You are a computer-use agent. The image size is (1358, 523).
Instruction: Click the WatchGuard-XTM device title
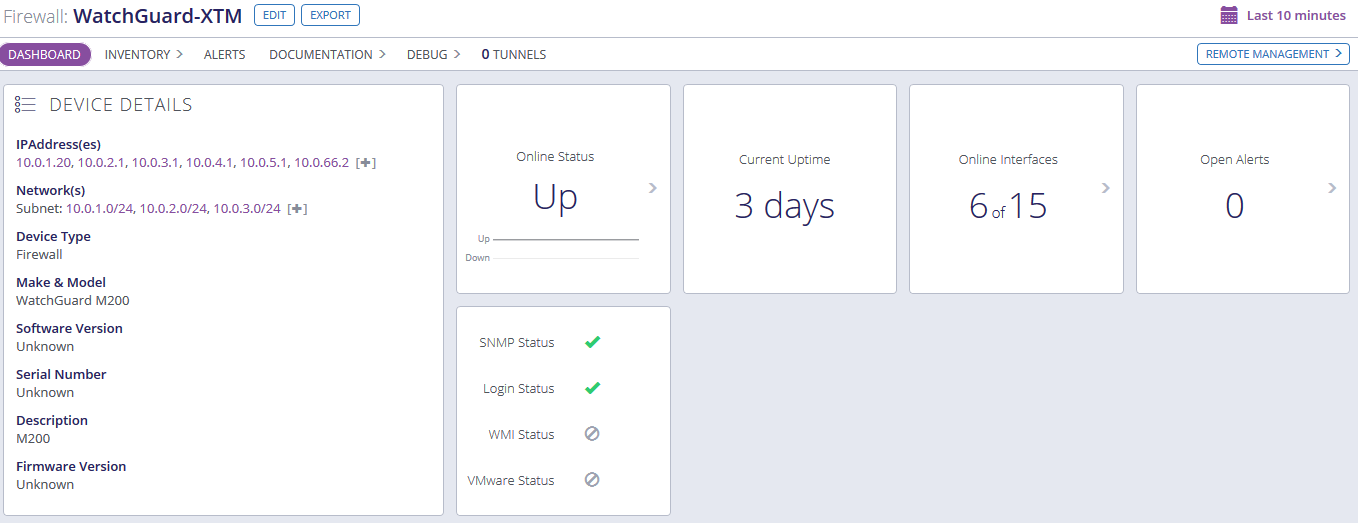point(158,15)
